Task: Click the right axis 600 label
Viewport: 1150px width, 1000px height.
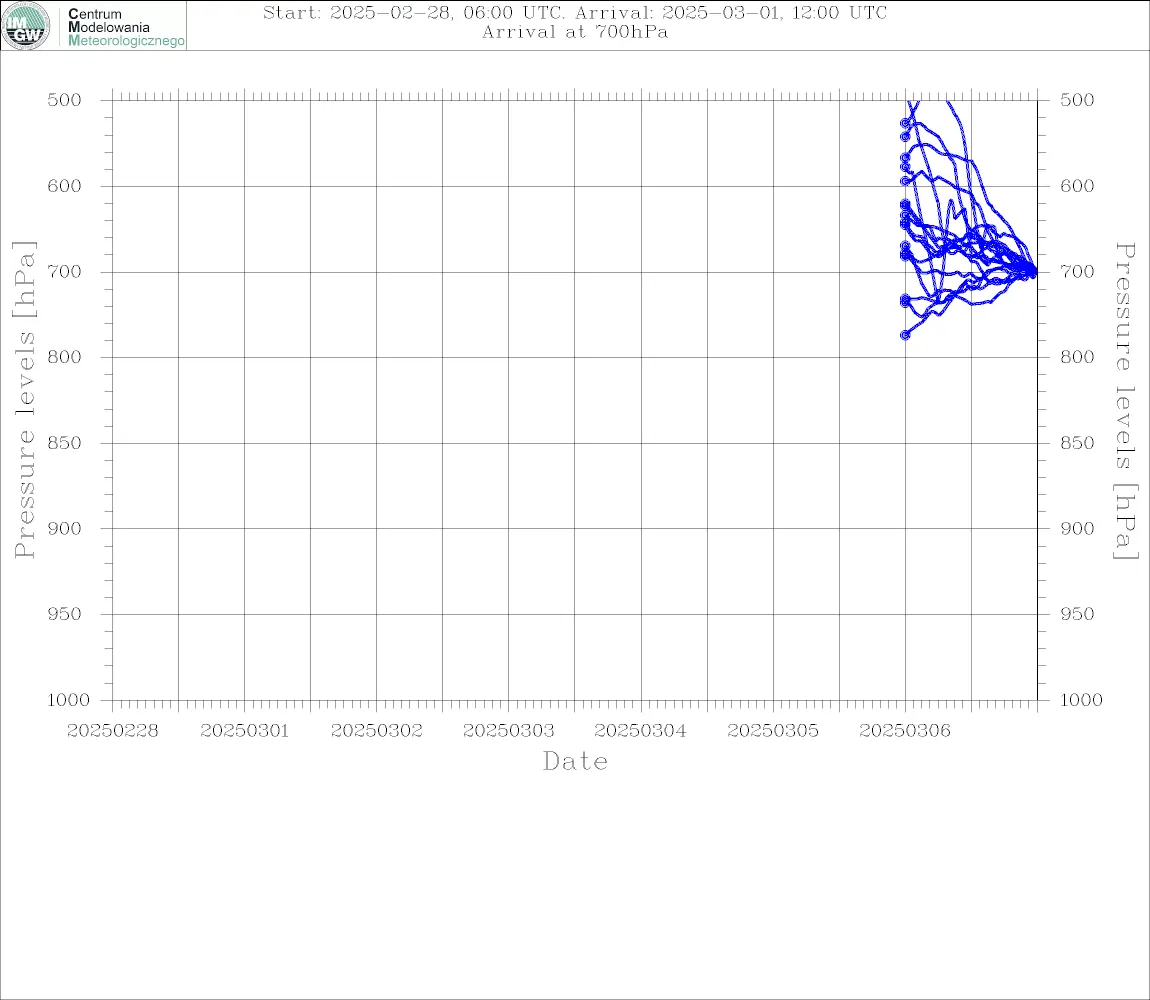Action: tap(1077, 186)
